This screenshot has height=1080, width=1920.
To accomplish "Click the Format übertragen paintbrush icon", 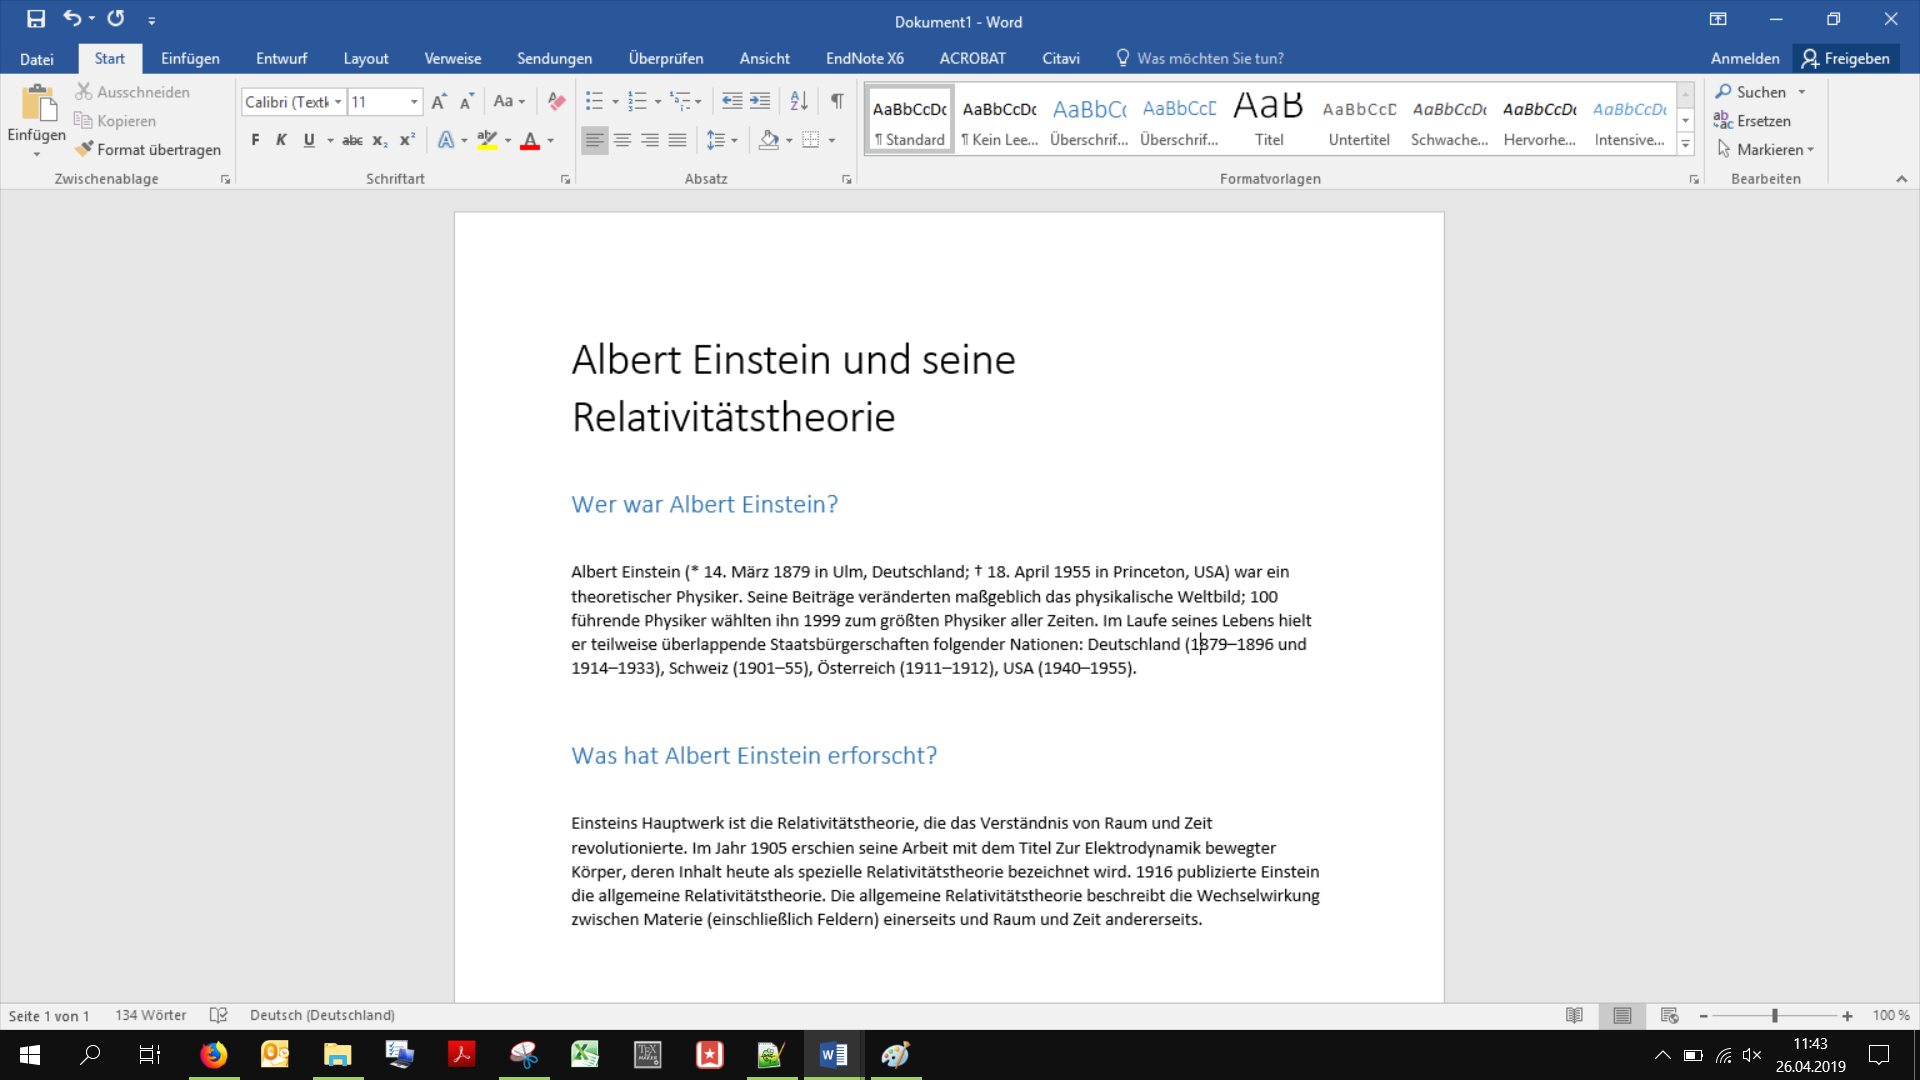I will point(84,149).
